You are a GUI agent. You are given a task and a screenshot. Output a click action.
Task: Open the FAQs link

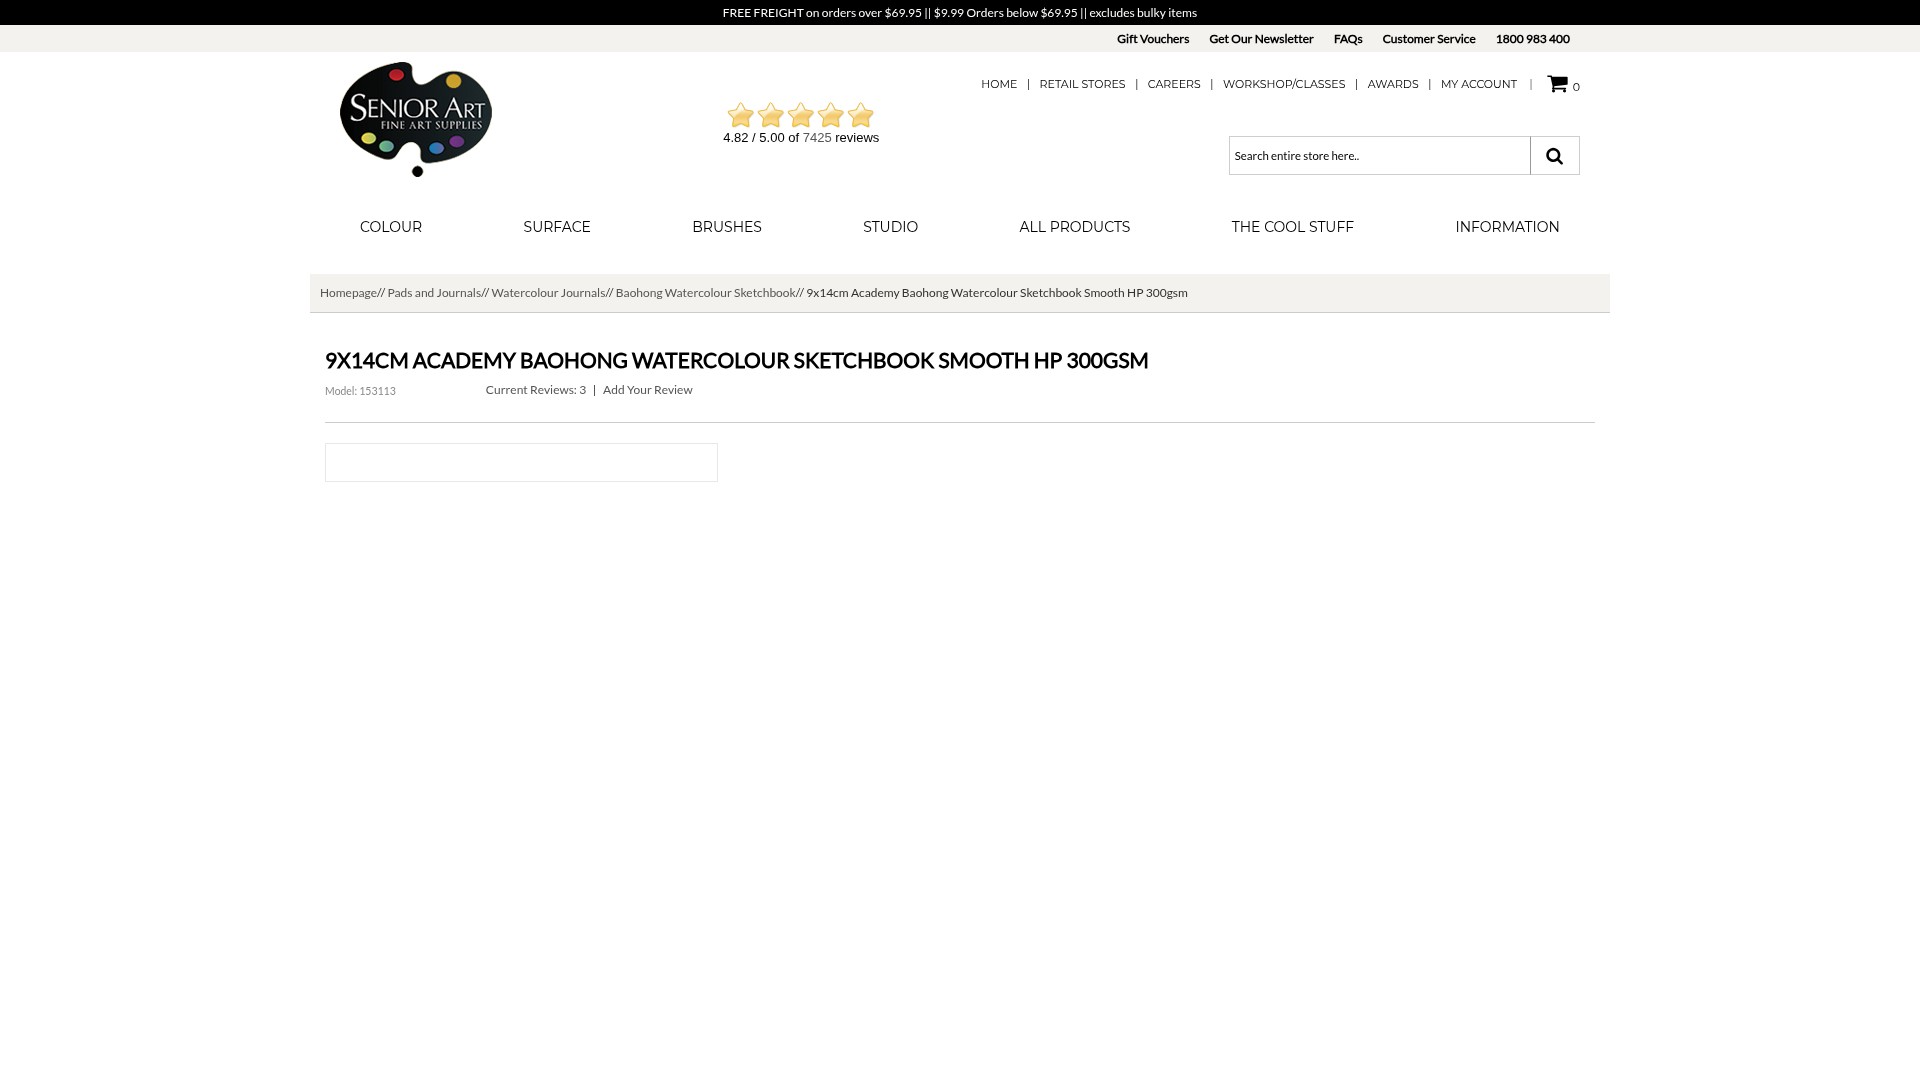point(1348,39)
